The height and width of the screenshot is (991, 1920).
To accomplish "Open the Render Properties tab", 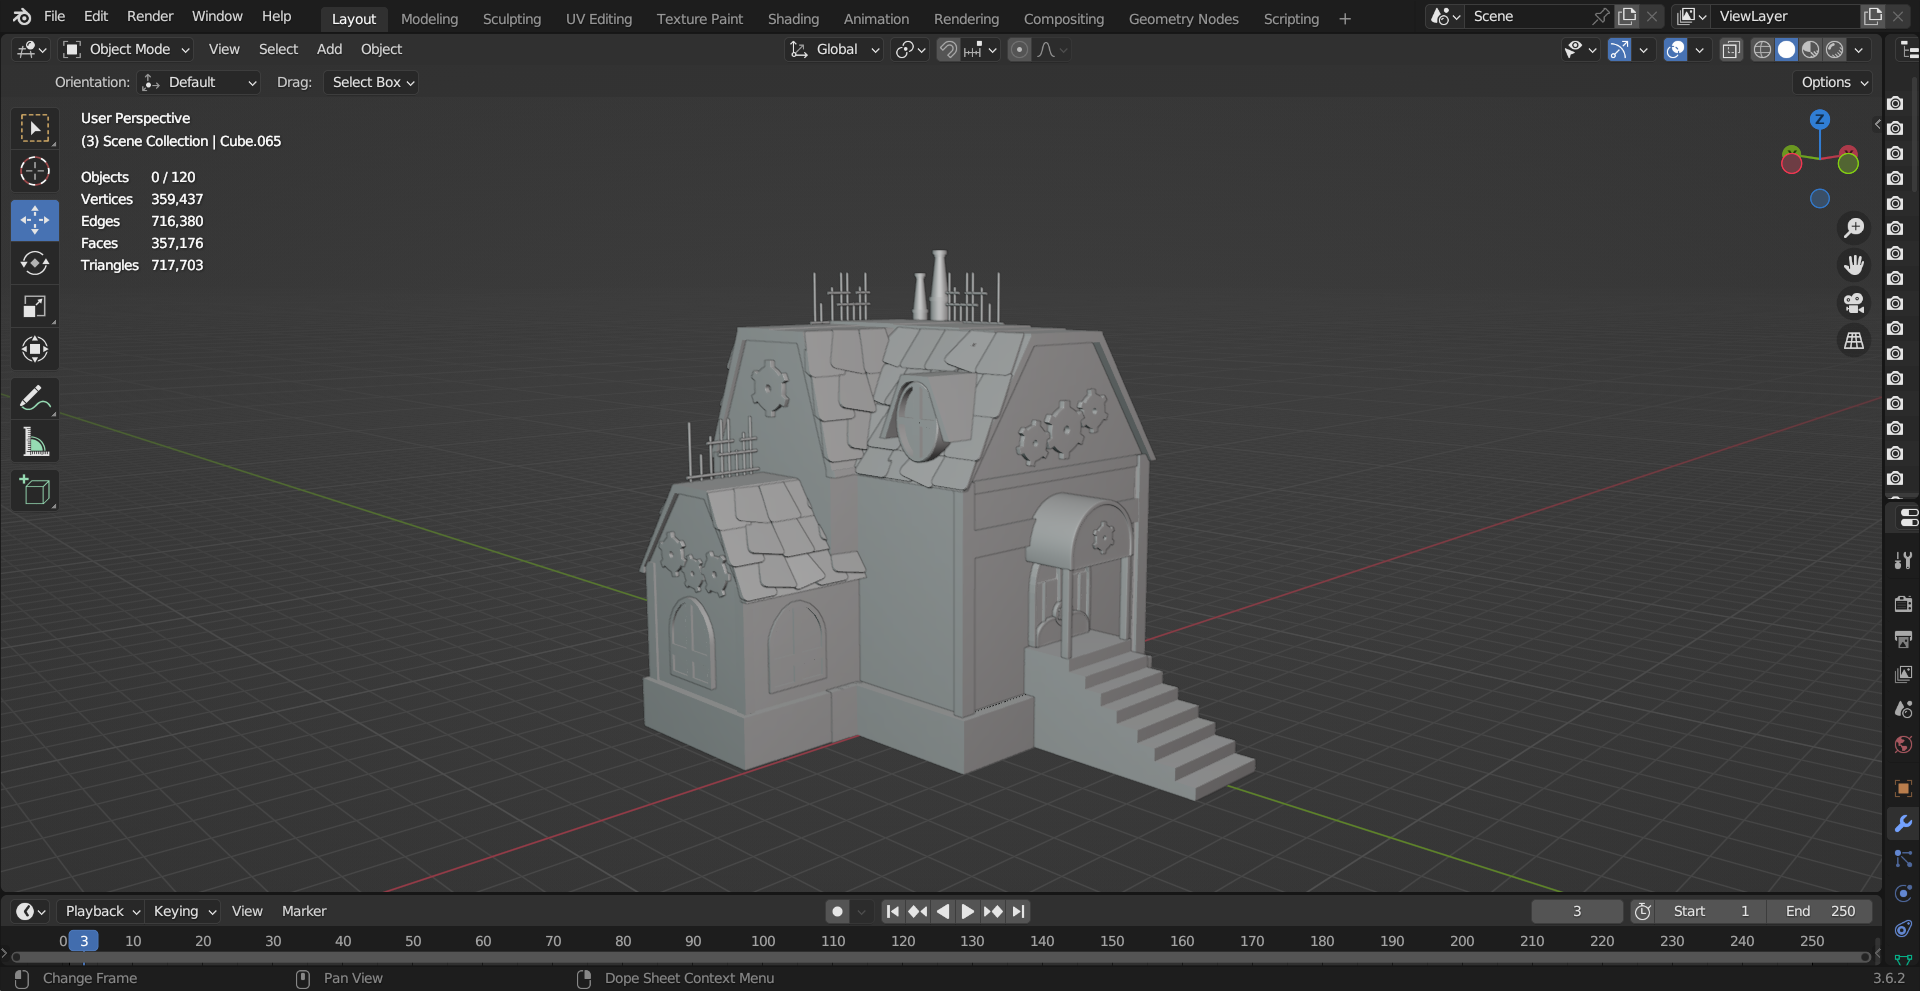I will point(1903,604).
